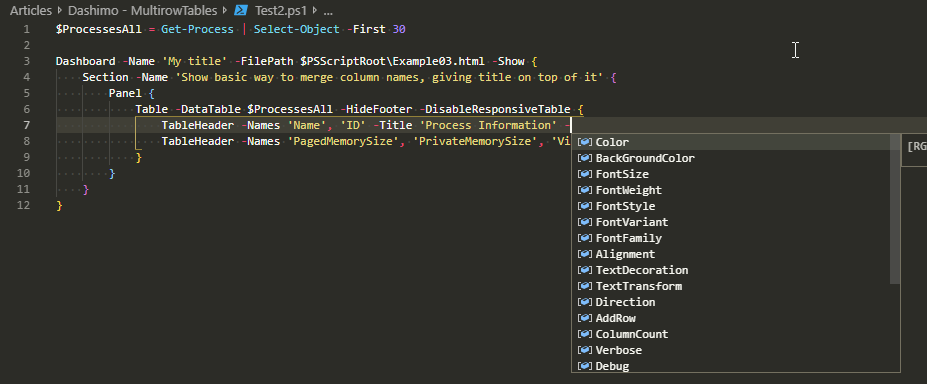927x384 pixels.
Task: Select the FontFamily parameter suggestion
Action: point(735,237)
